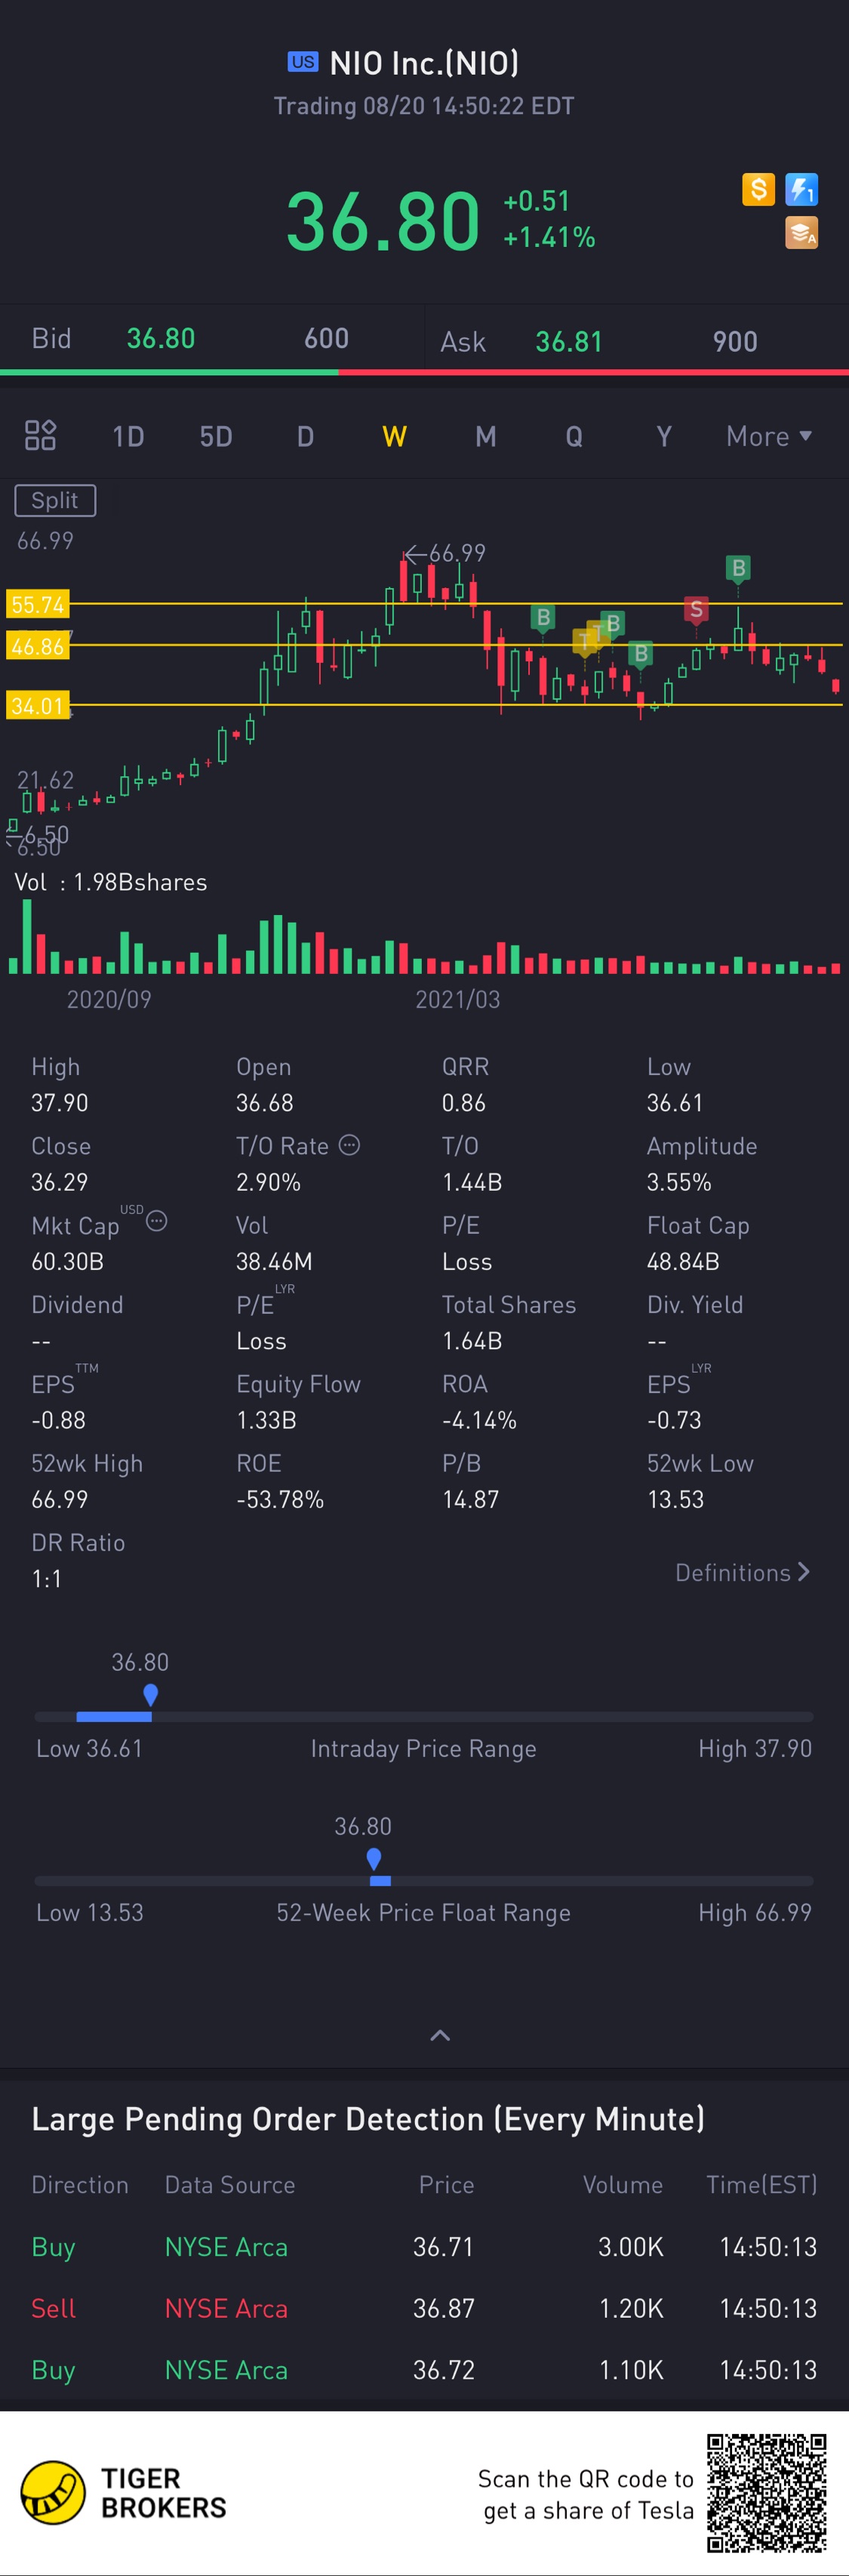This screenshot has height=2576, width=849.
Task: Tap the highest green B marker on chart
Action: point(738,568)
